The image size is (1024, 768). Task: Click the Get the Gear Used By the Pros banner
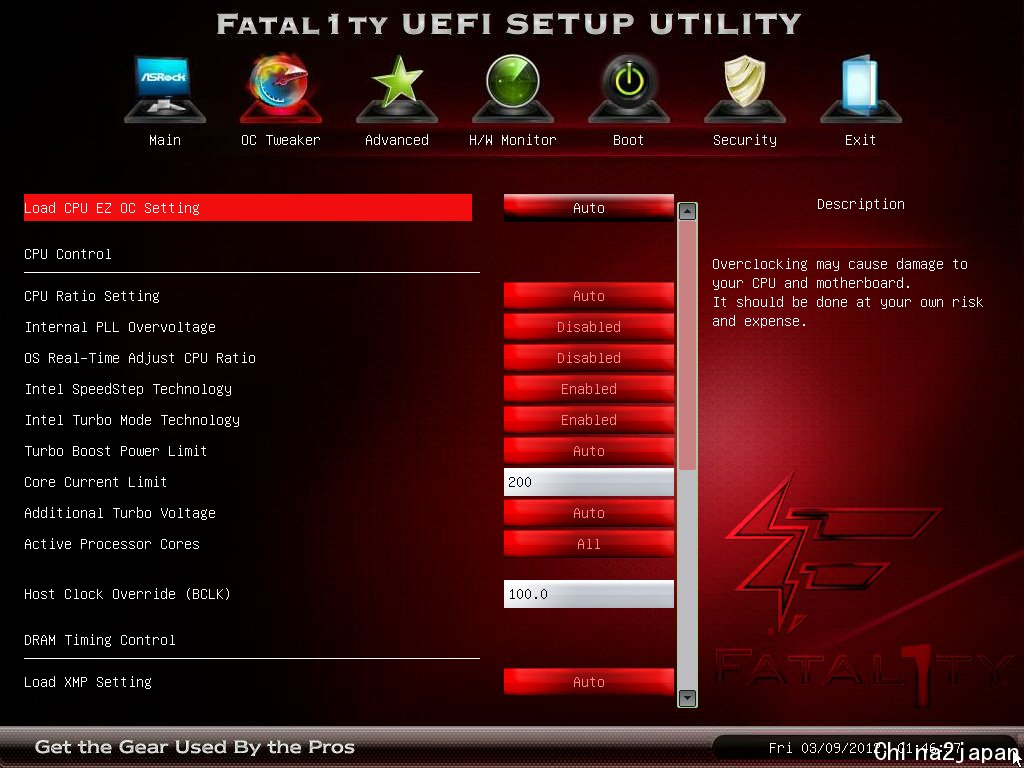click(195, 747)
